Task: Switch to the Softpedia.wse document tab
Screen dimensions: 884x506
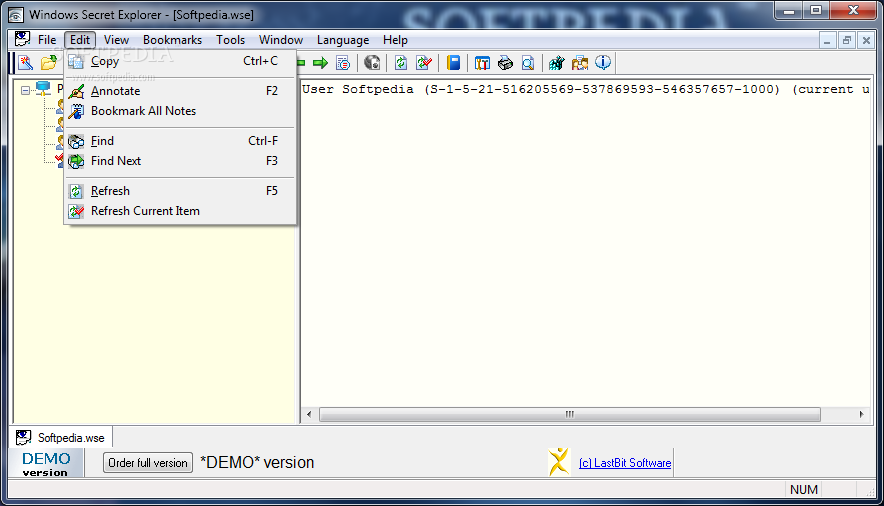Action: click(61, 438)
